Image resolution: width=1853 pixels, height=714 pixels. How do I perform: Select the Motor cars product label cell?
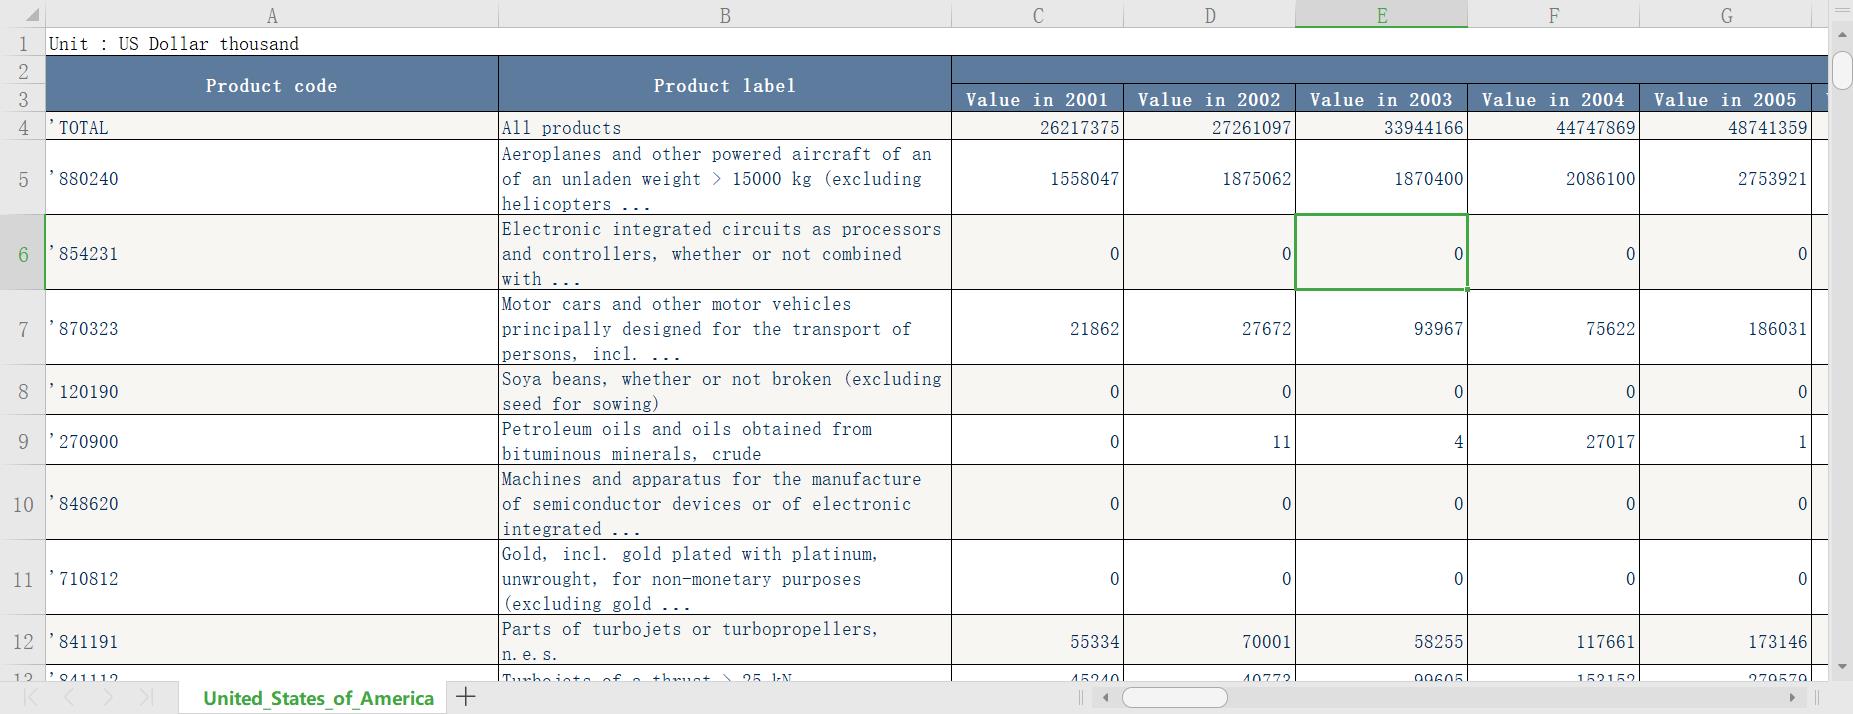click(725, 328)
